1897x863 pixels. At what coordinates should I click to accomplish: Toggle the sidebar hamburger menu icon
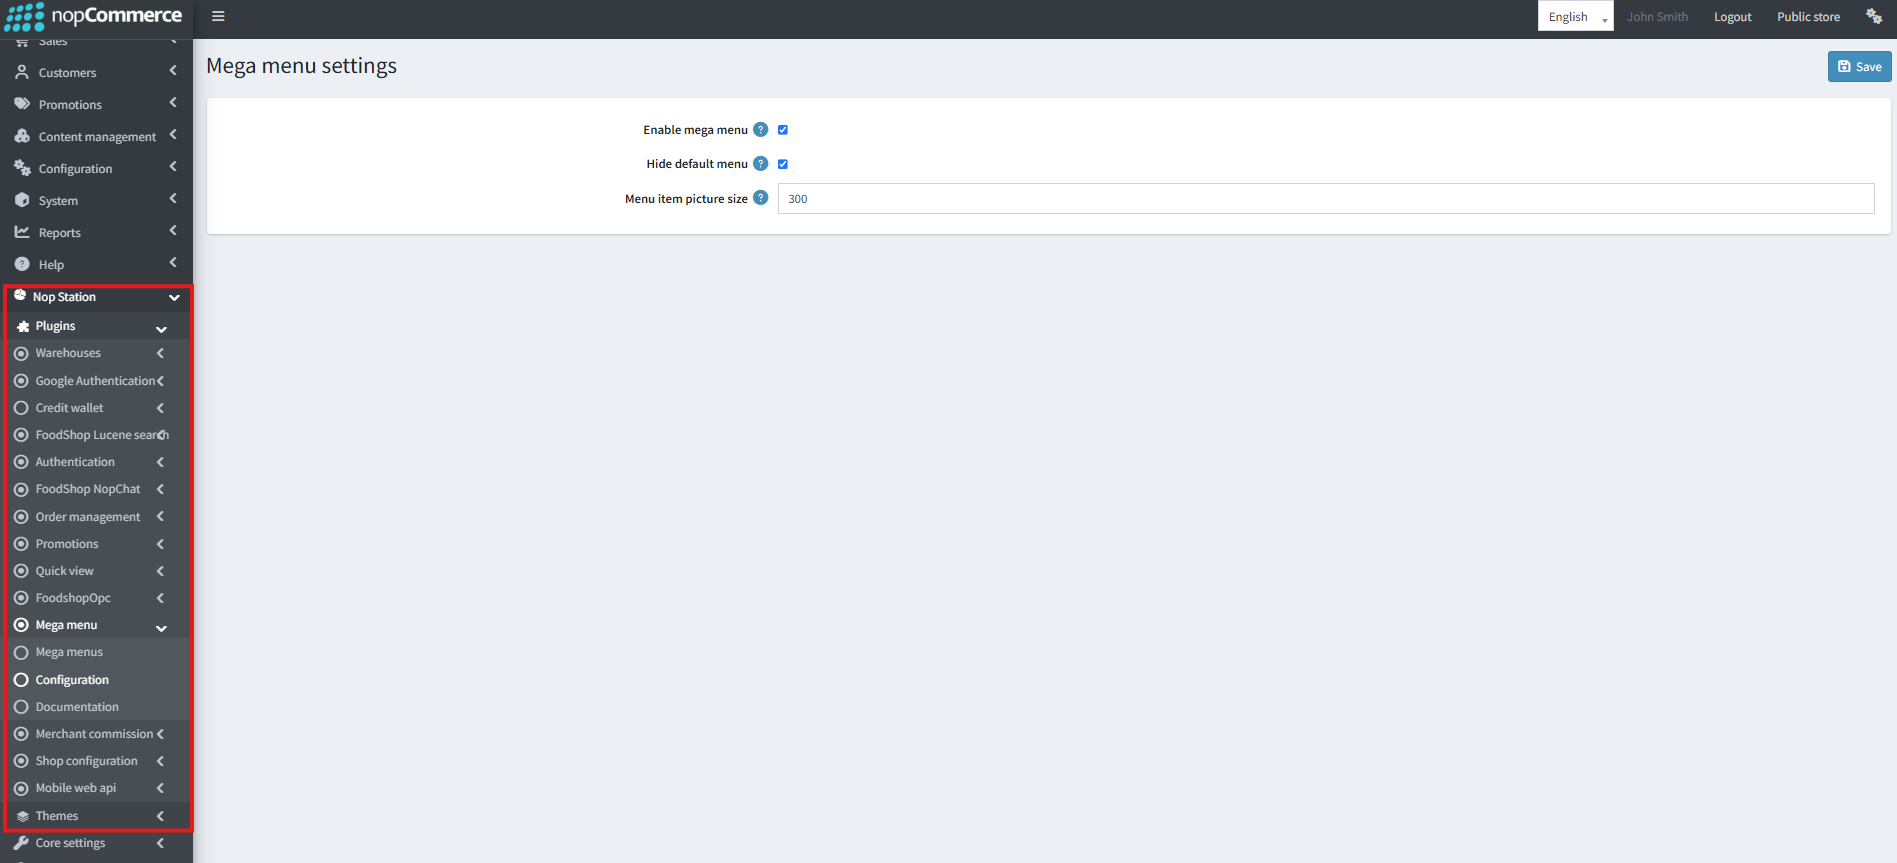218,16
